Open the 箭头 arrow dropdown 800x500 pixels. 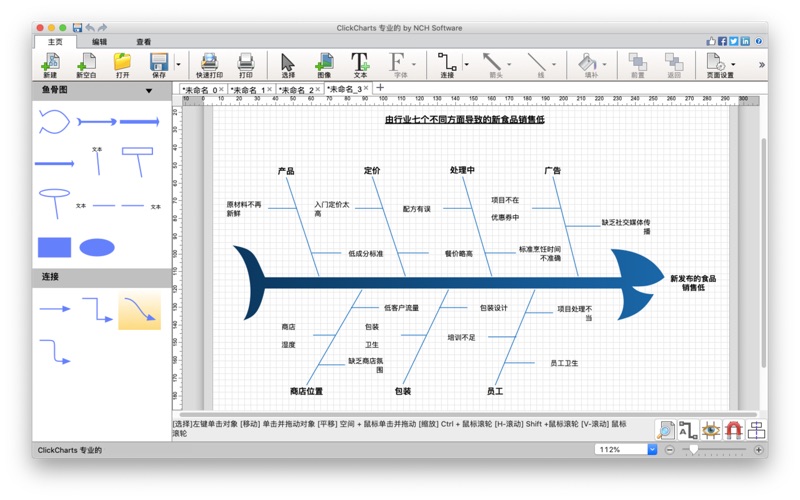509,64
